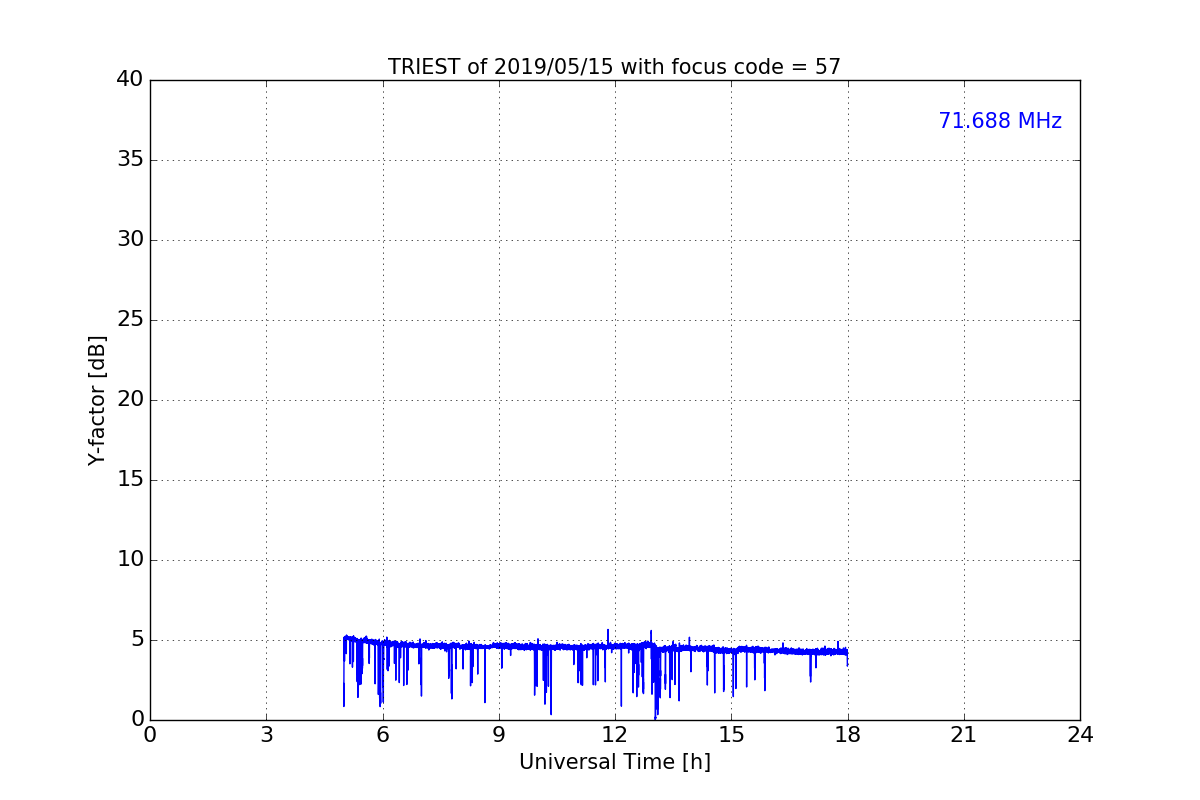Click y-axis tick label 35

click(x=130, y=160)
